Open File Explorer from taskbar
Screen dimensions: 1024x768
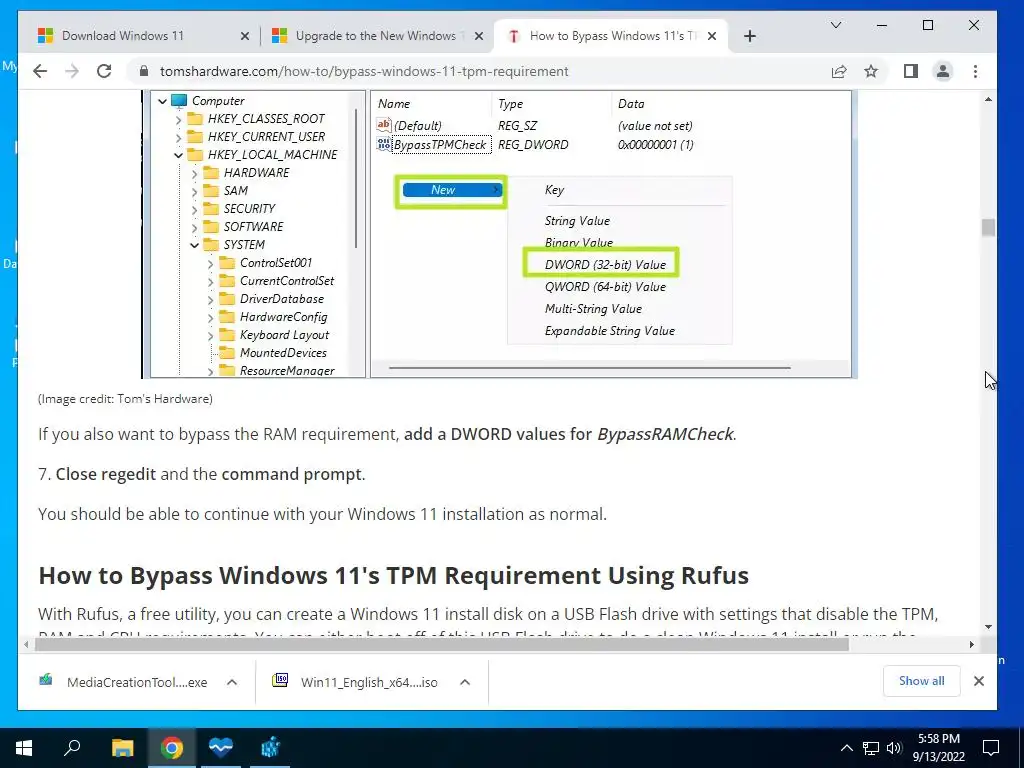point(122,748)
